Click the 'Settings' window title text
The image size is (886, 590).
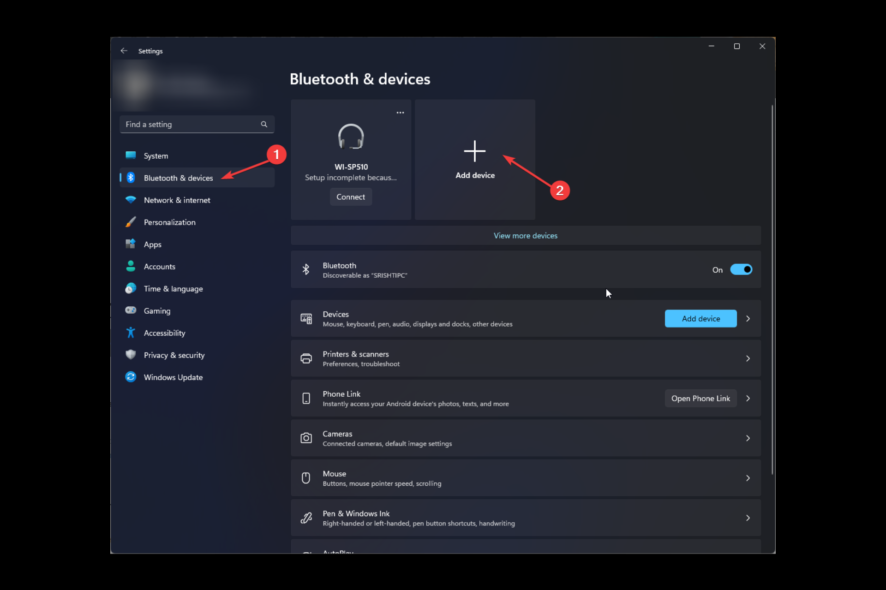point(150,51)
